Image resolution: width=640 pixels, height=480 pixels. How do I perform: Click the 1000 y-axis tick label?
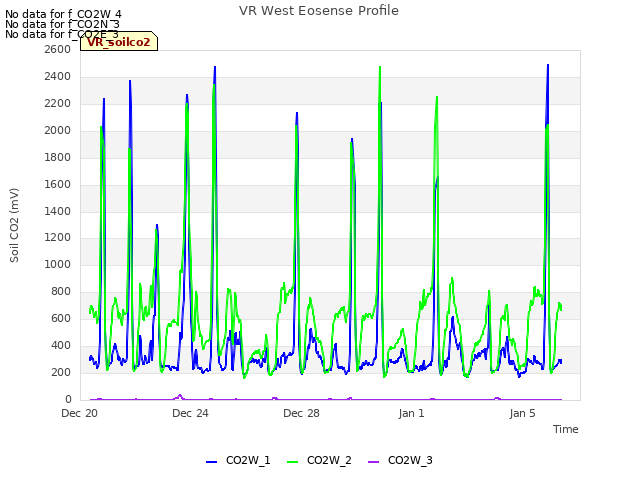[58, 264]
